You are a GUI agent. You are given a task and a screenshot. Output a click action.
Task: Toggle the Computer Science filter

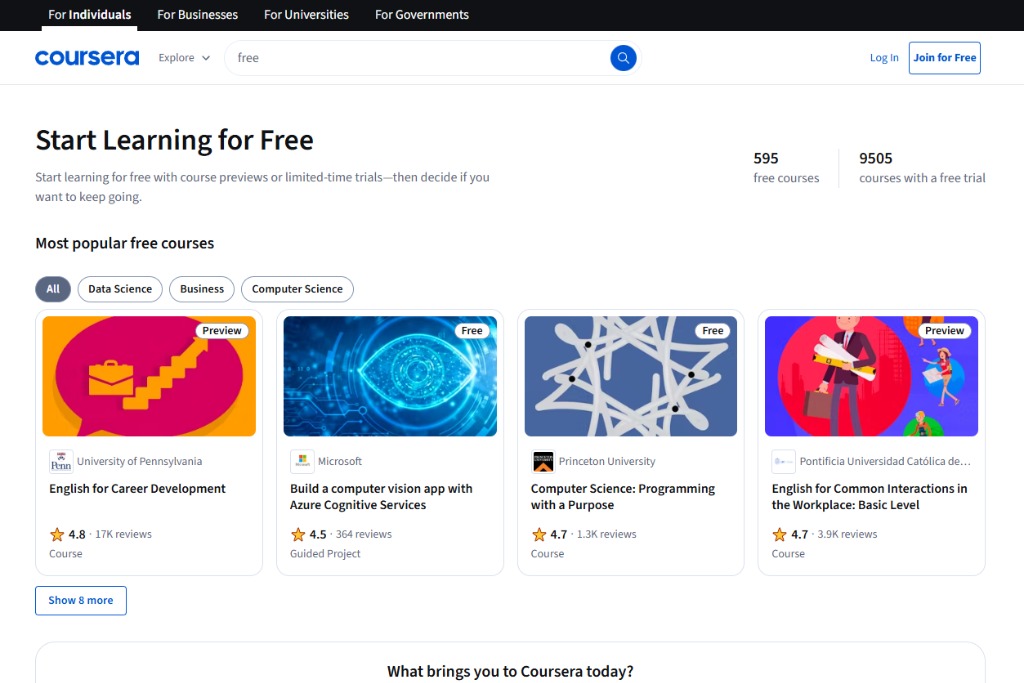point(297,289)
